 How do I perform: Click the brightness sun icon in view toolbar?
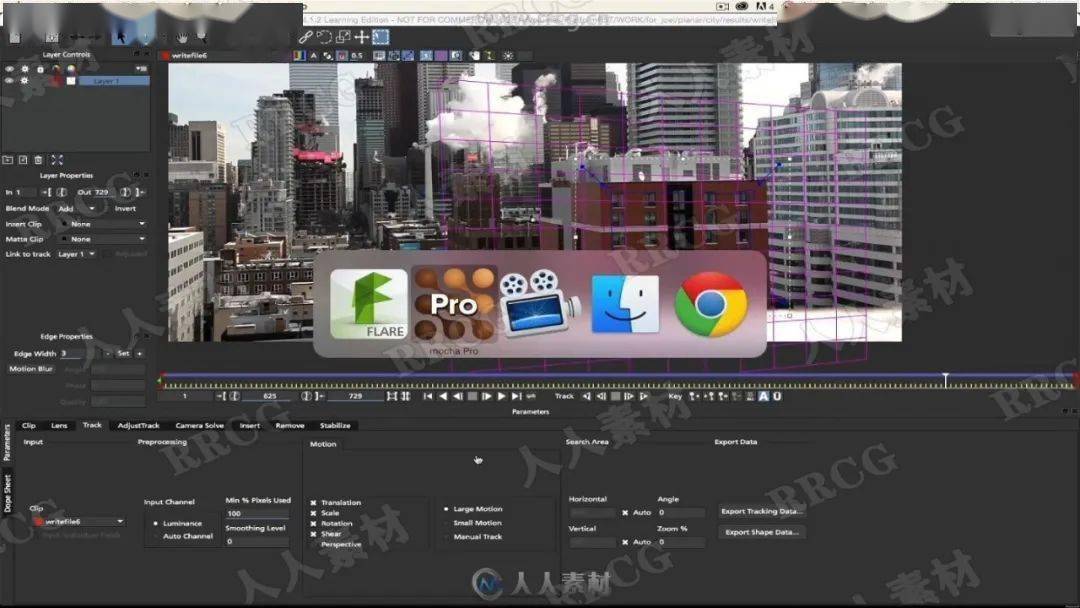508,56
